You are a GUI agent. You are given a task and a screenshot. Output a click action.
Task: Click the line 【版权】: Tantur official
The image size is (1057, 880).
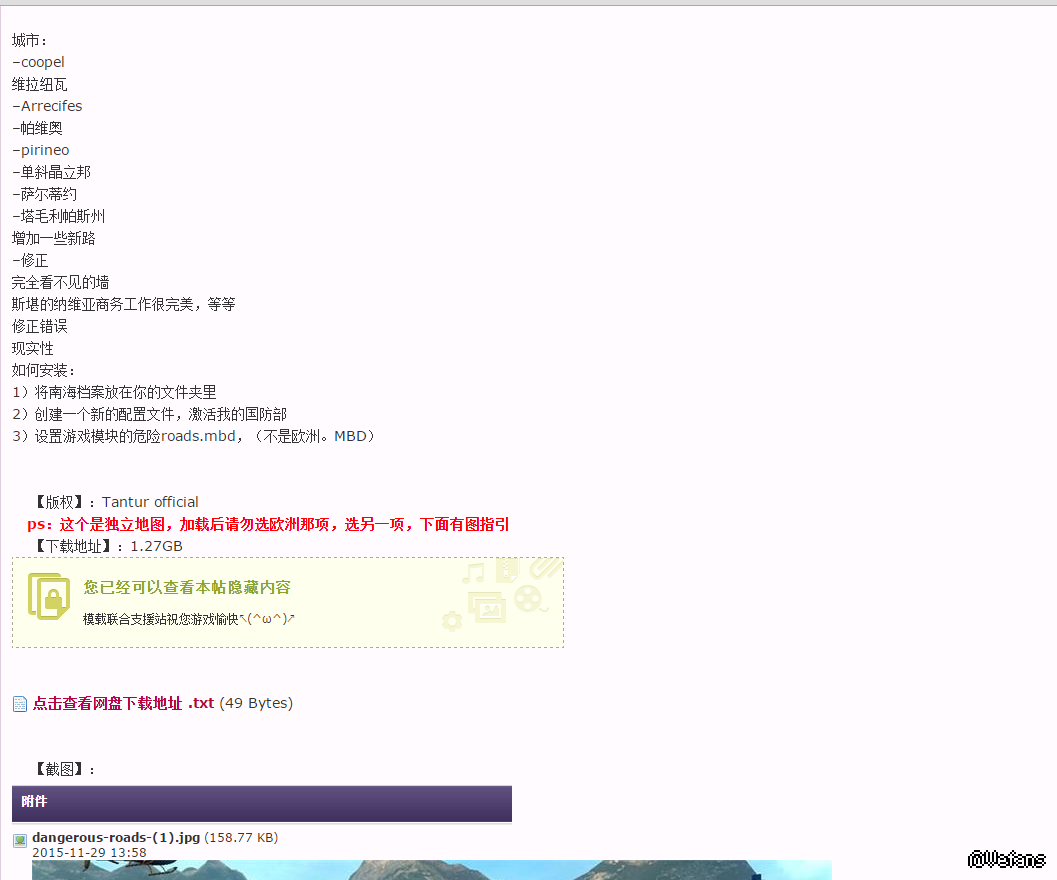[117, 502]
